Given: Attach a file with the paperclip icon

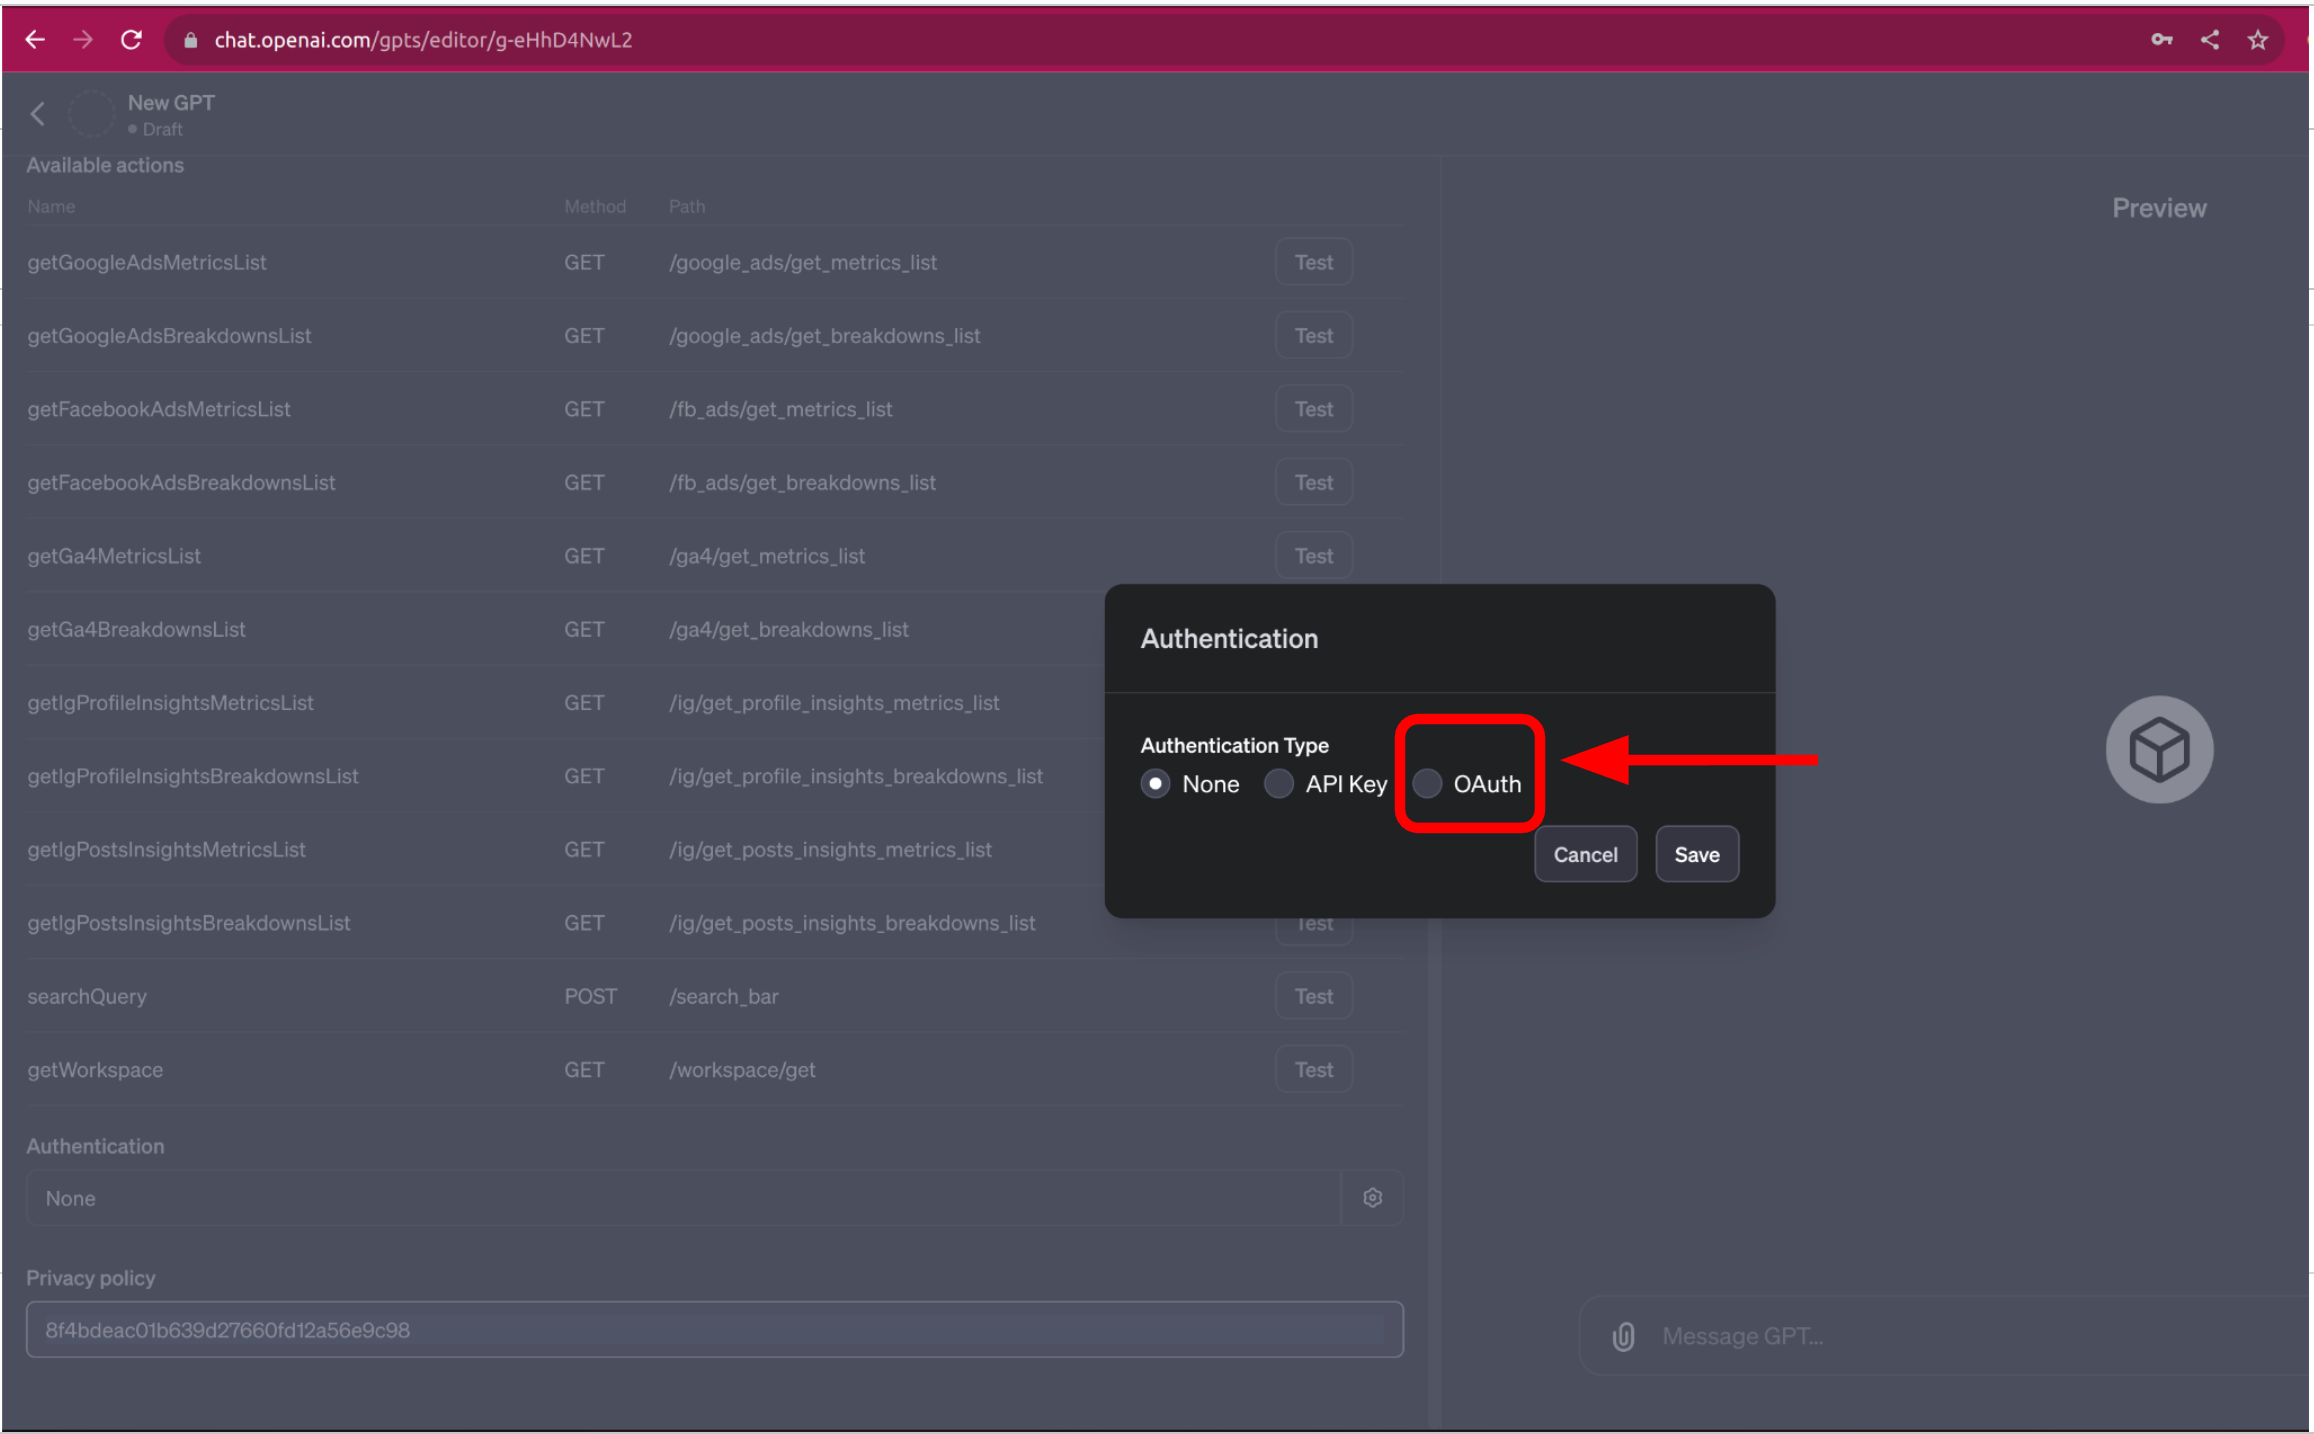Looking at the screenshot, I should [x=1622, y=1335].
